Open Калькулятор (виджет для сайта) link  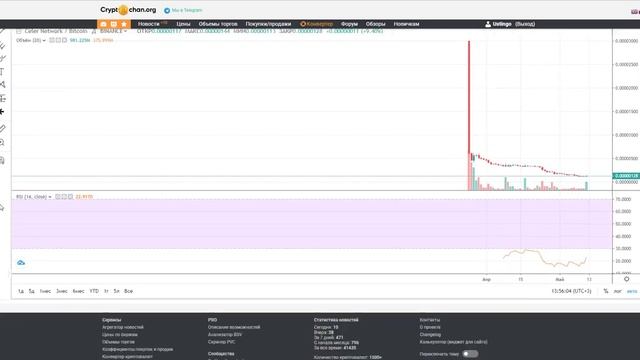tap(453, 342)
